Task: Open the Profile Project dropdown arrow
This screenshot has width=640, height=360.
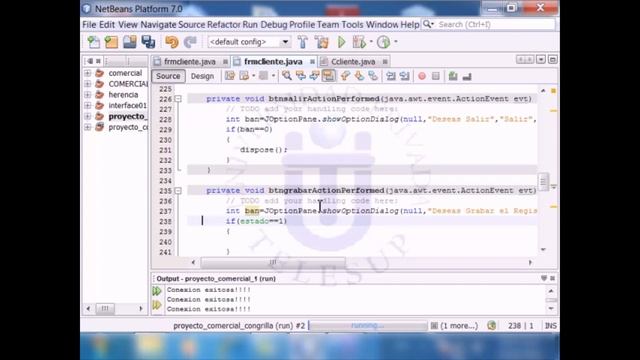Action: click(396, 42)
